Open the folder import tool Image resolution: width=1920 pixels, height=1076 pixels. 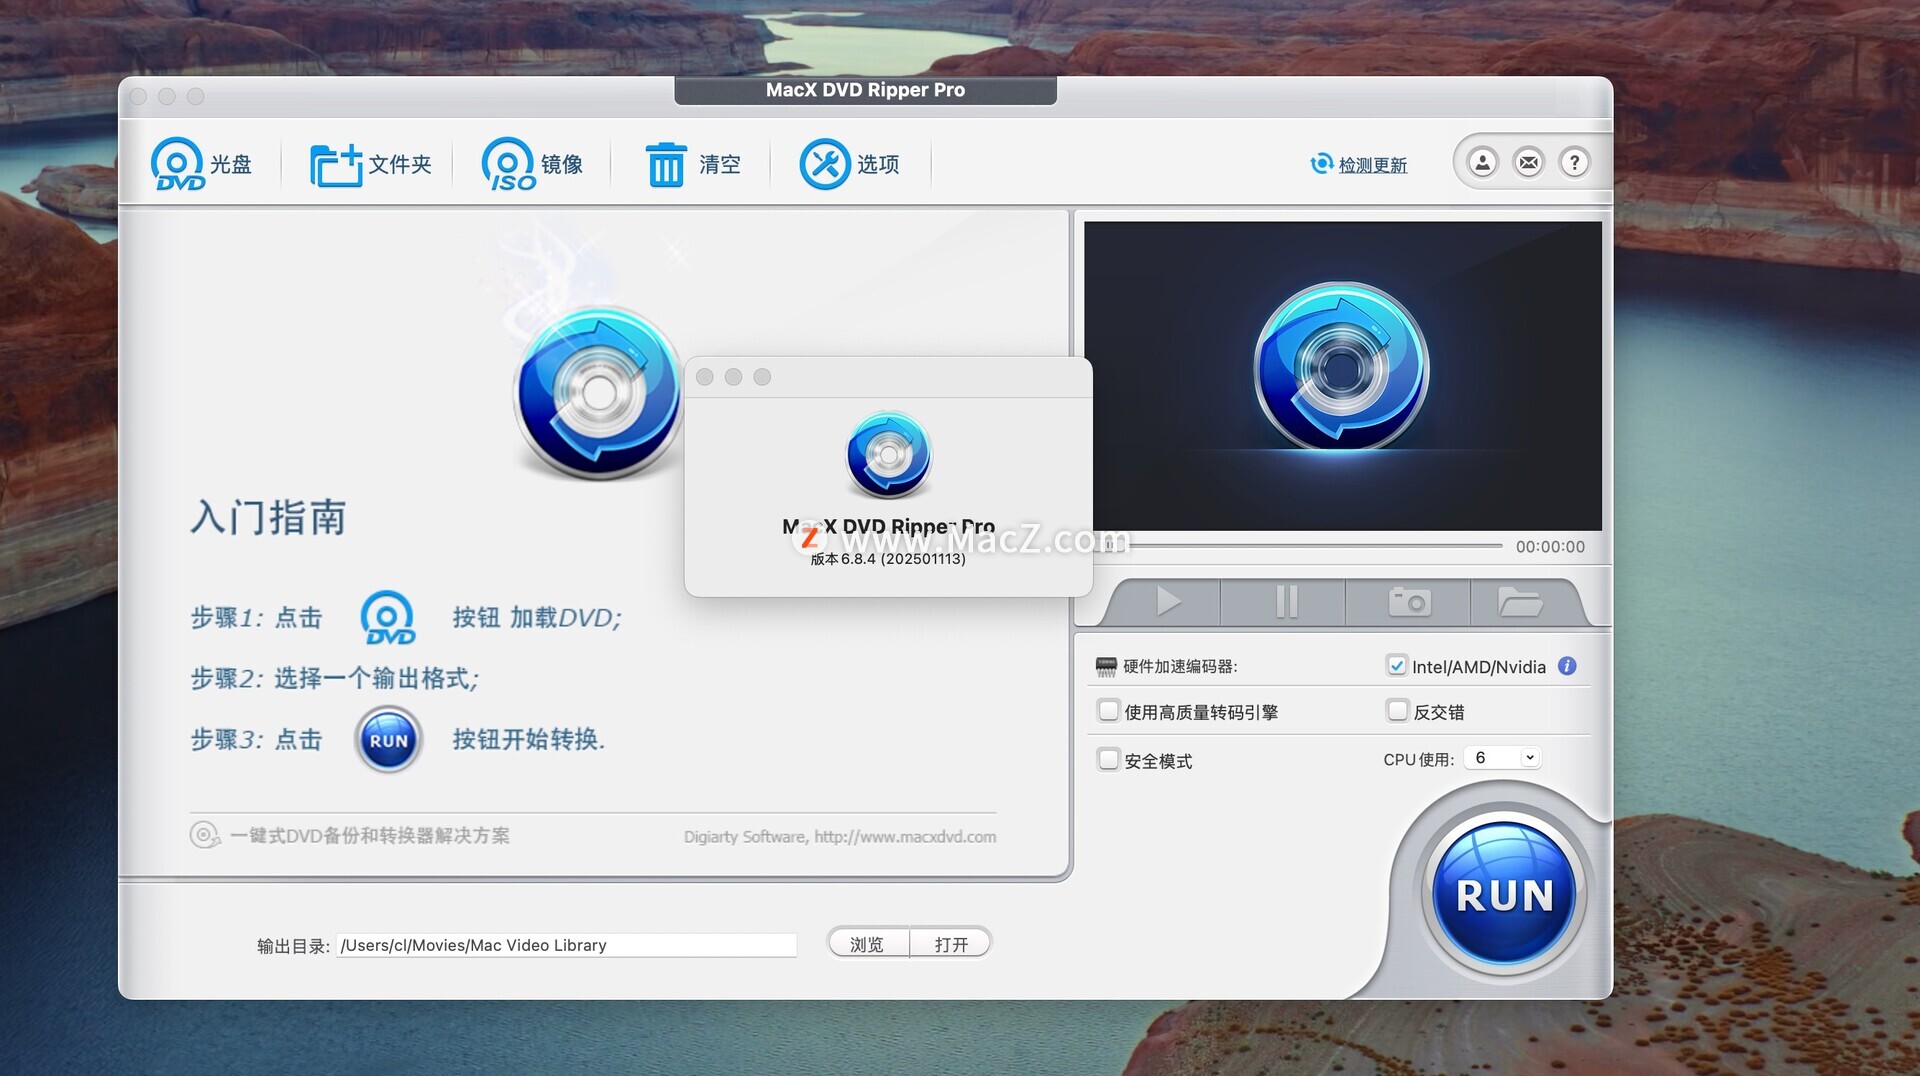coord(336,164)
